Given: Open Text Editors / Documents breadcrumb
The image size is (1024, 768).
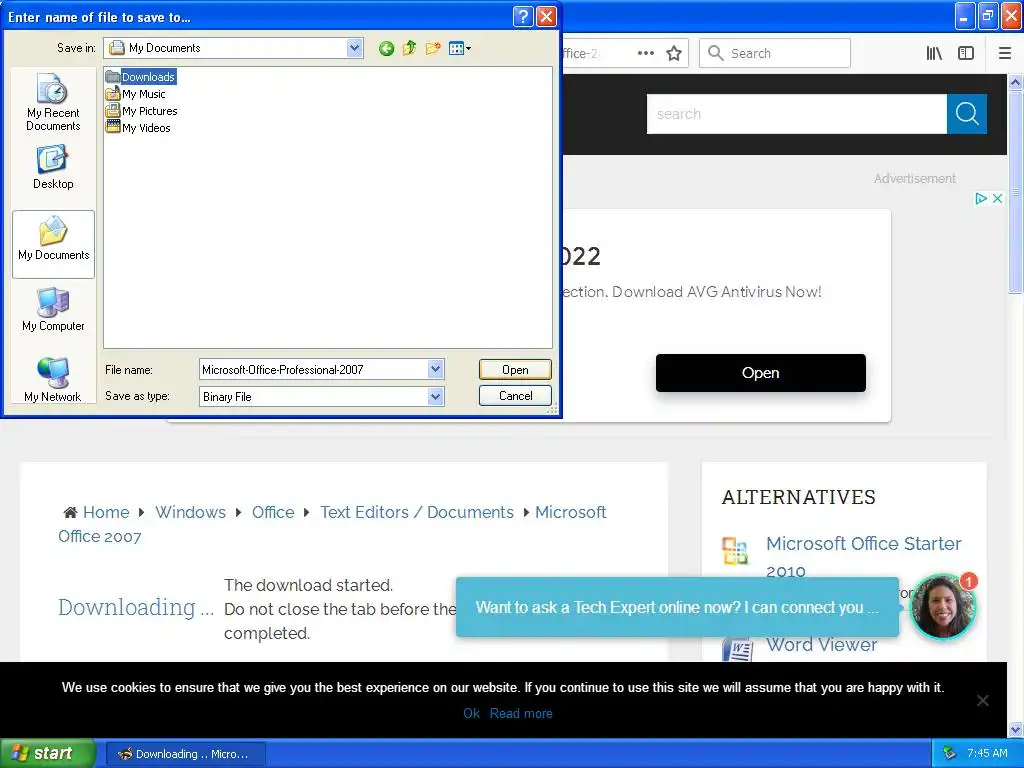Looking at the screenshot, I should pos(417,512).
